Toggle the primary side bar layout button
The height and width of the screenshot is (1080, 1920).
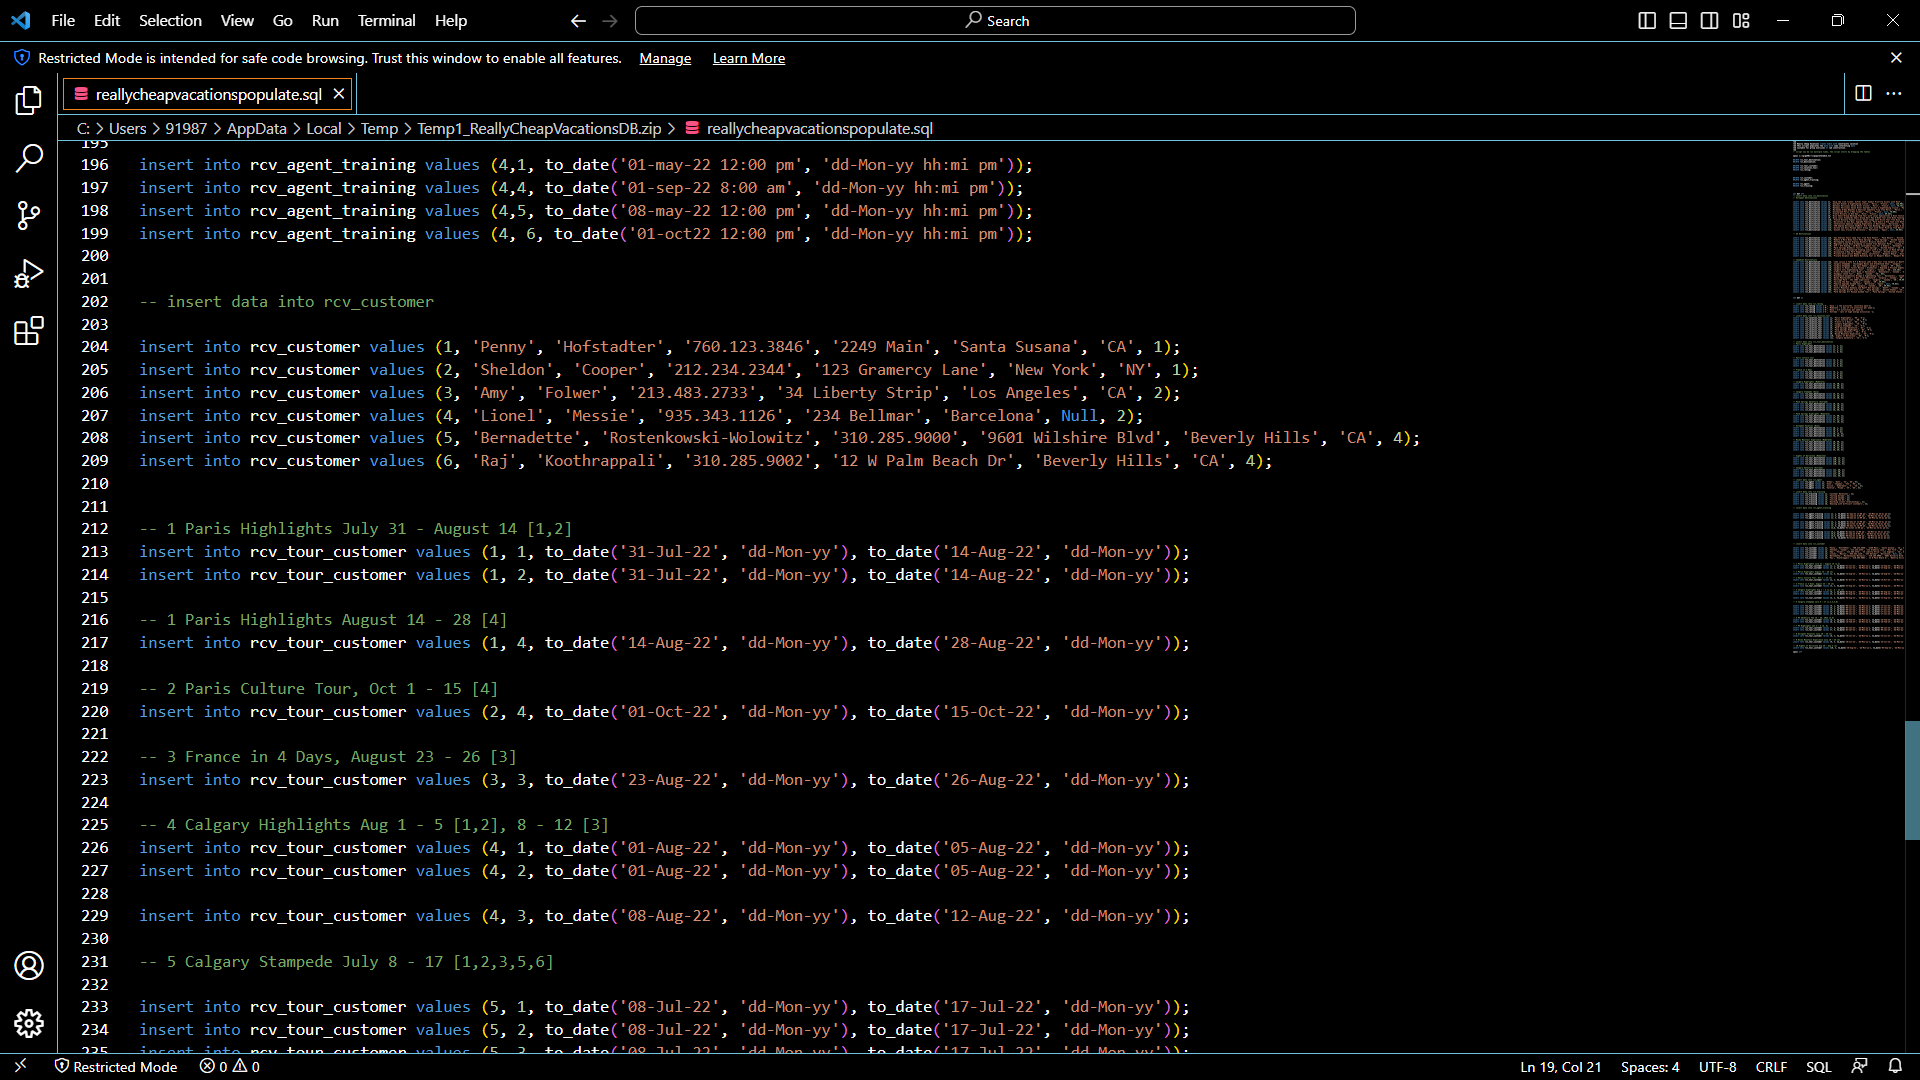tap(1647, 20)
